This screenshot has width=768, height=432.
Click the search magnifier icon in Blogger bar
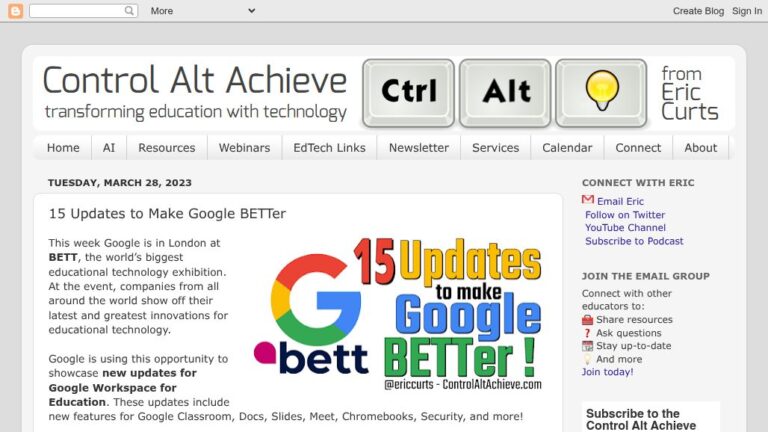129,10
